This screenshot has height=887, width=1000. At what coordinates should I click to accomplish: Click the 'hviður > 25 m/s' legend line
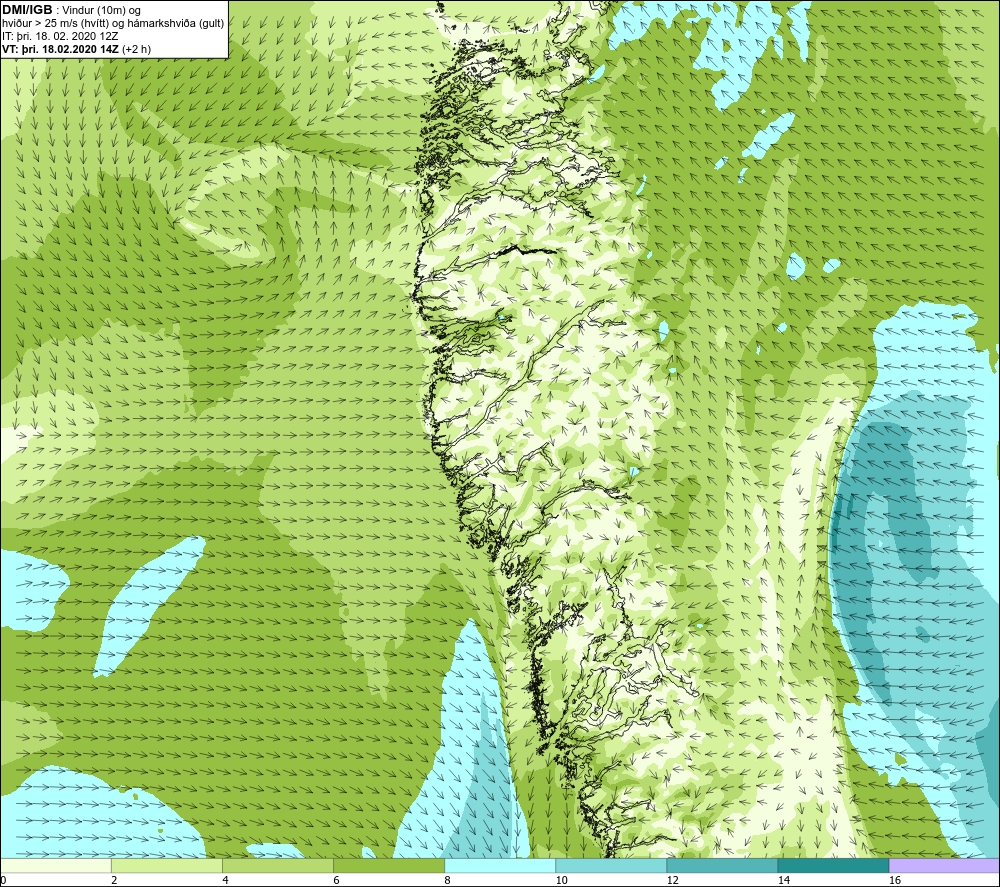pyautogui.click(x=113, y=24)
